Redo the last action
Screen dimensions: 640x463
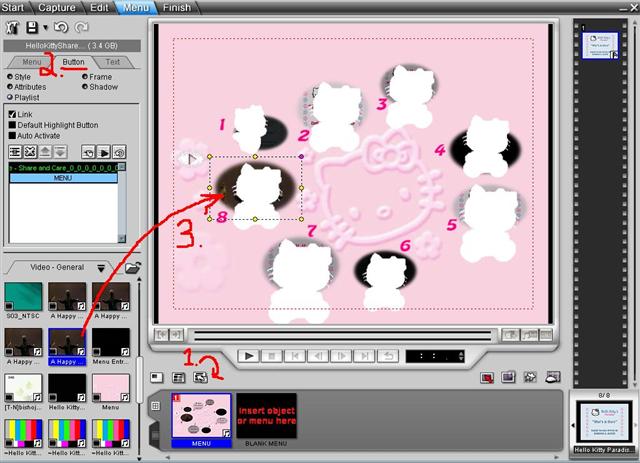pyautogui.click(x=82, y=27)
